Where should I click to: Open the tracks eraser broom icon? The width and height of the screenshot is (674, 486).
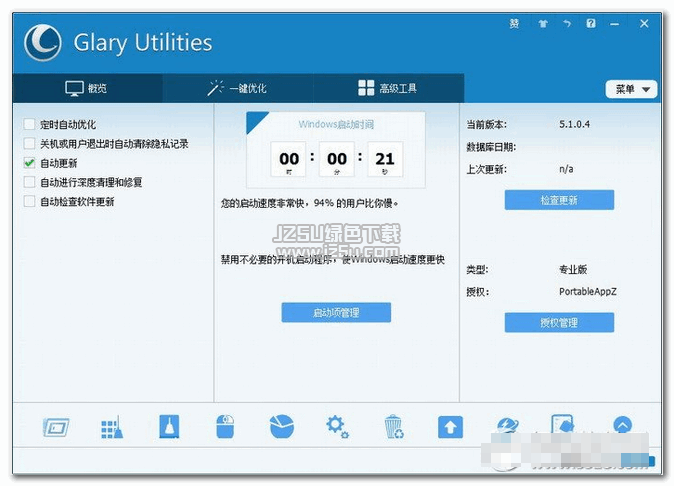(x=169, y=427)
